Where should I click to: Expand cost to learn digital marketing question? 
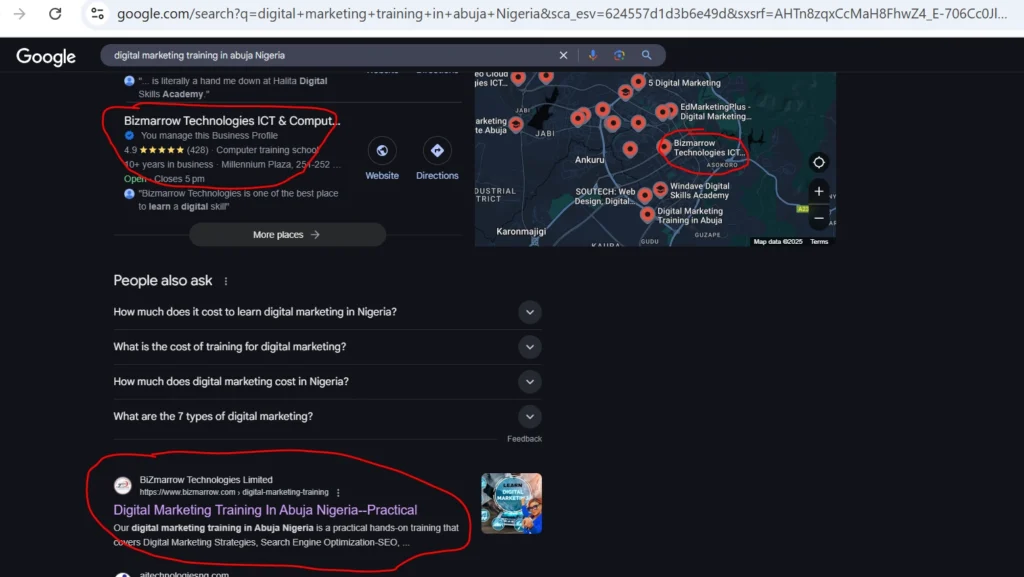[x=327, y=312]
